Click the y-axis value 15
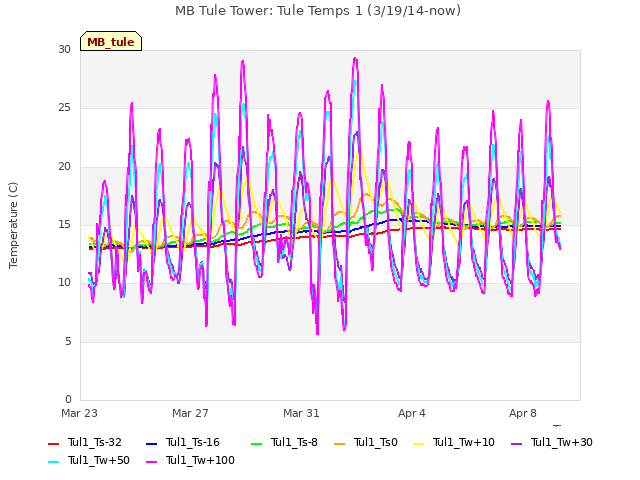Viewport: 640px width, 480px height. click(64, 224)
